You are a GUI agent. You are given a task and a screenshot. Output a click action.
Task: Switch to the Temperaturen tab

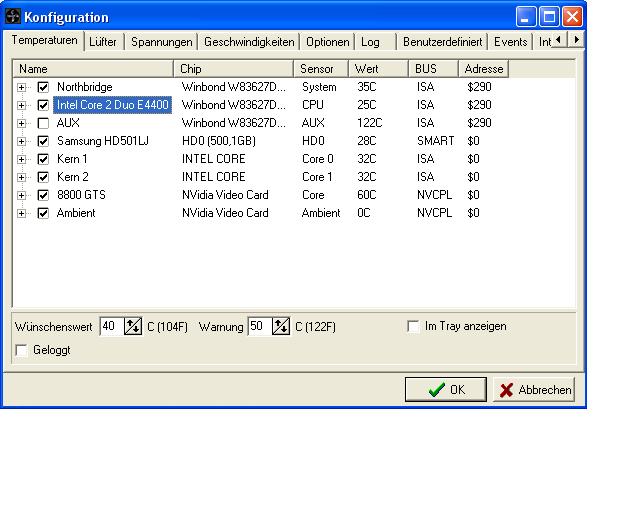[44, 40]
